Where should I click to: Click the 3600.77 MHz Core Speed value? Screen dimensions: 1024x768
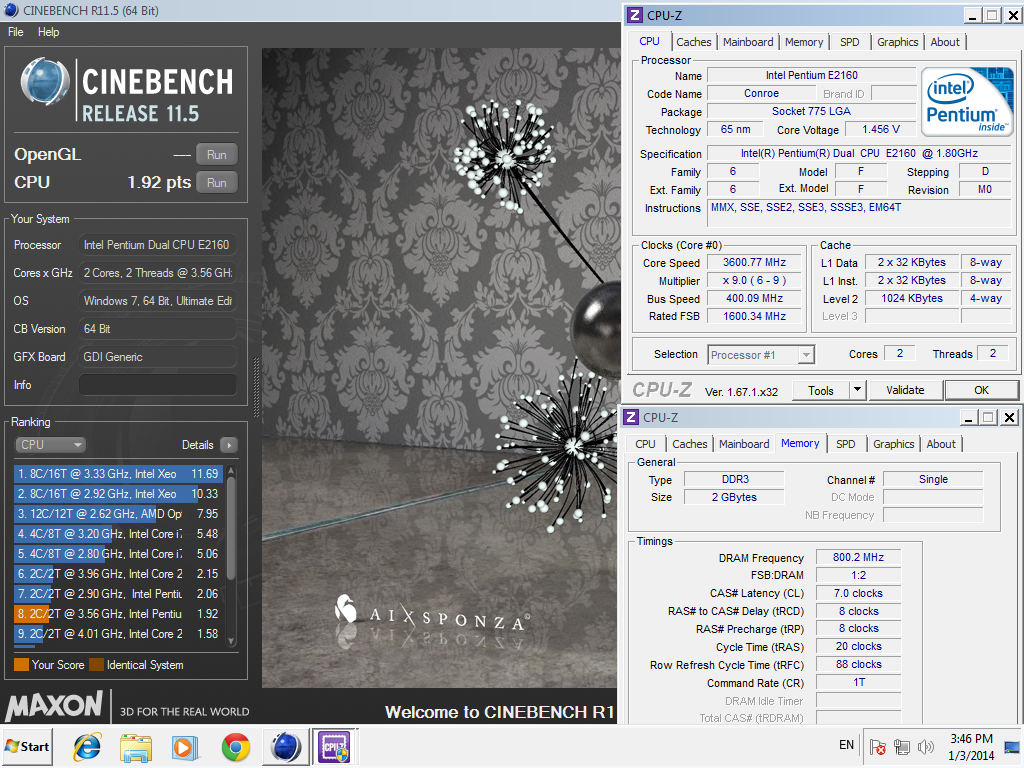tap(754, 263)
